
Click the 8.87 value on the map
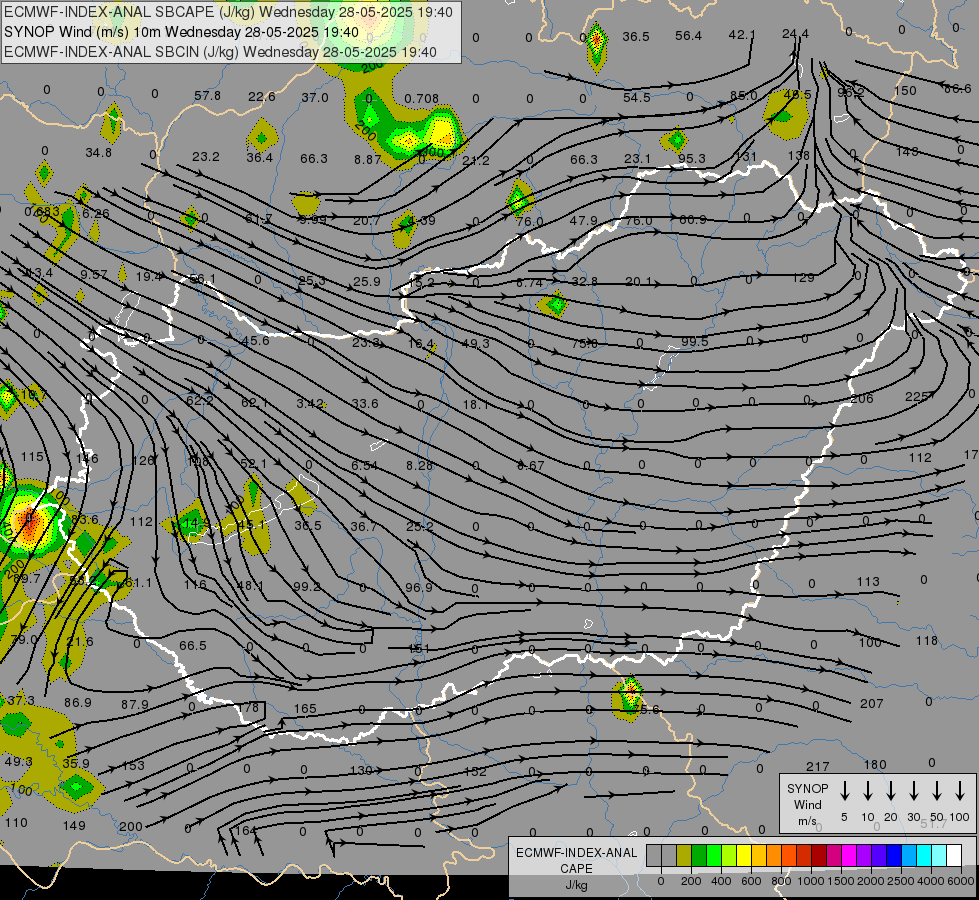point(367,159)
